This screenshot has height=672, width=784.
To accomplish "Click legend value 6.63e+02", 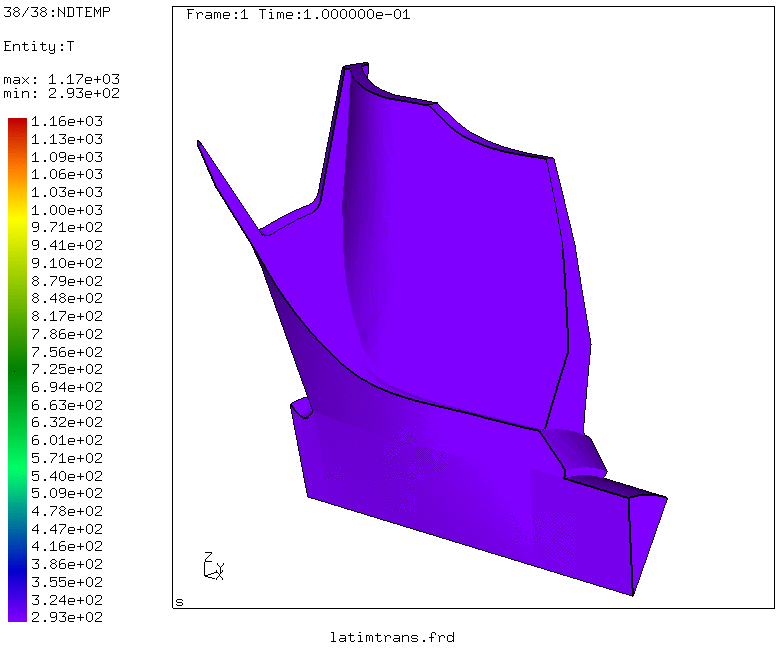I will (x=67, y=405).
